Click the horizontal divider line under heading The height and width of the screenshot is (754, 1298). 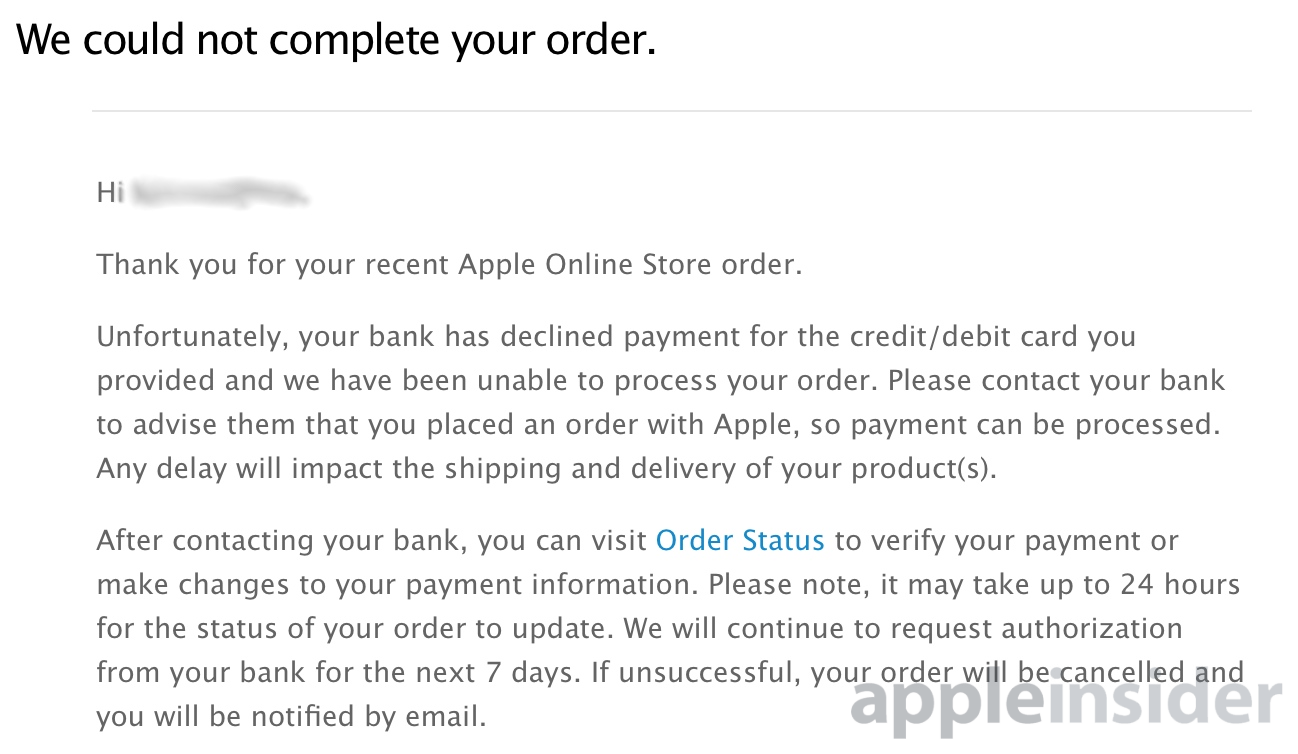671,110
